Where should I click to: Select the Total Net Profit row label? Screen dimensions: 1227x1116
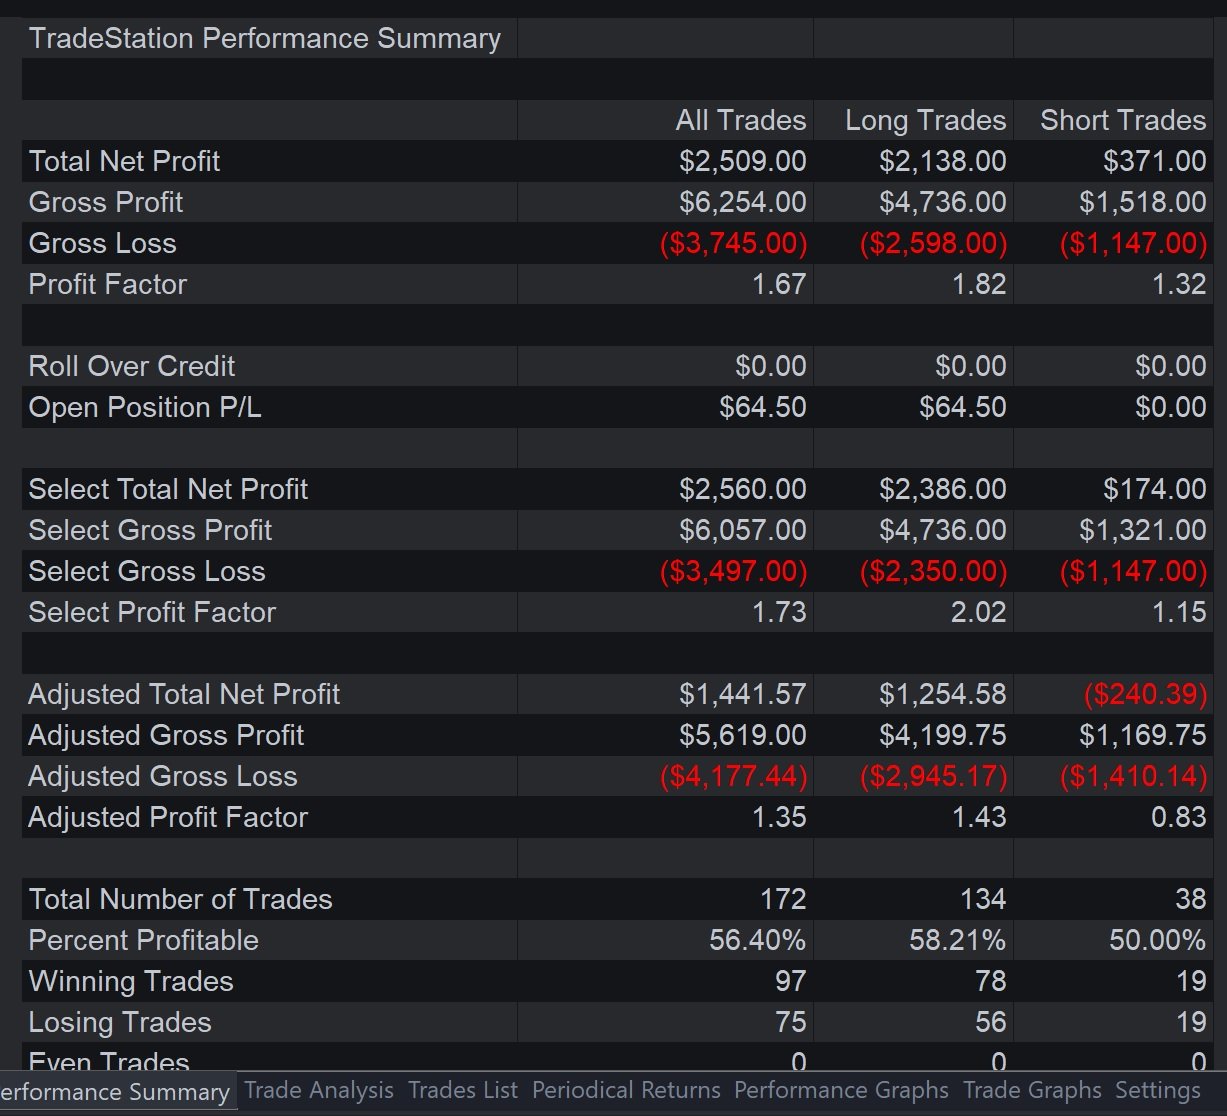[124, 161]
